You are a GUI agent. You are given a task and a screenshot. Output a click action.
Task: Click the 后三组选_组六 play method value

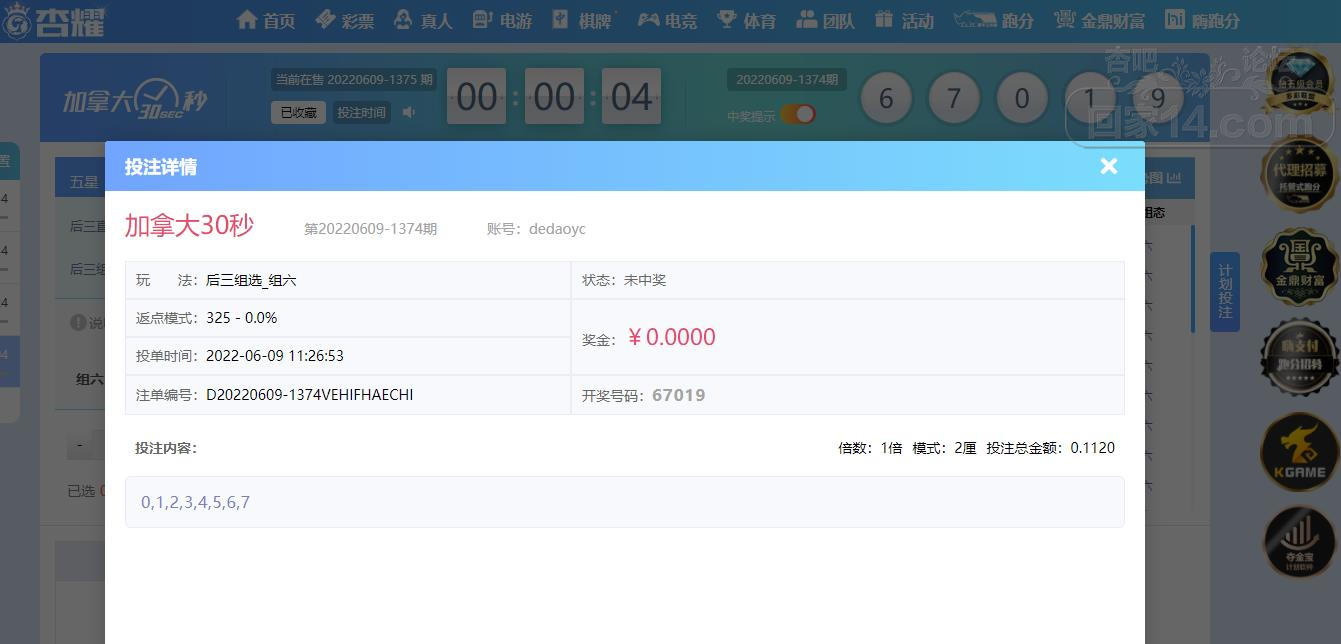click(x=251, y=280)
